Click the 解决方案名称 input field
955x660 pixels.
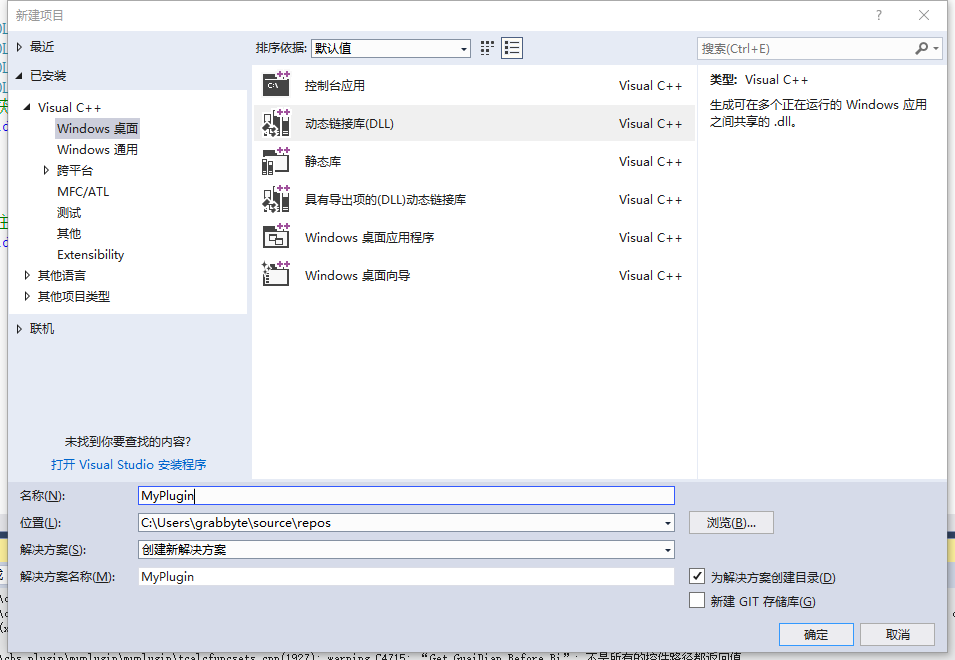coord(406,577)
